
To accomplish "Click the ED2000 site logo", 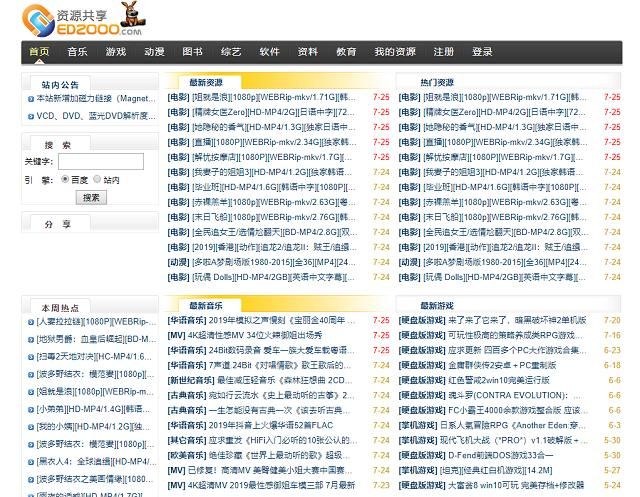I will [70, 20].
